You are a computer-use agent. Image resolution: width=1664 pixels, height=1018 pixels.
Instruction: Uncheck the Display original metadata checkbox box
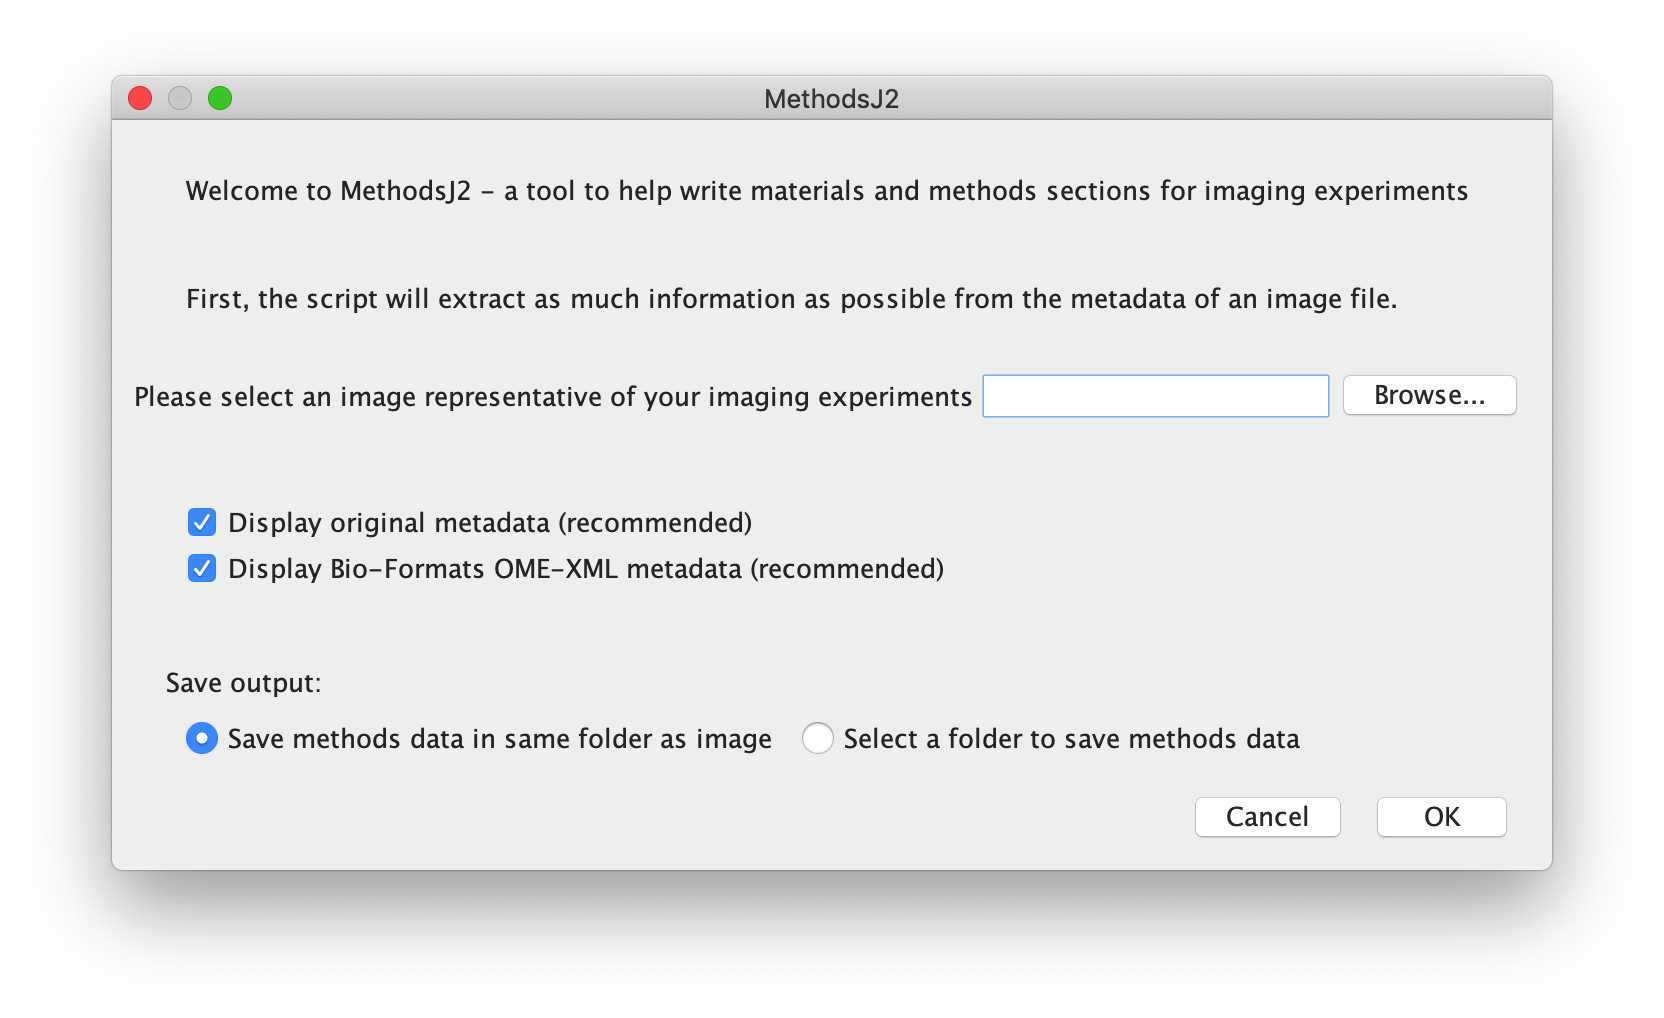pyautogui.click(x=202, y=522)
